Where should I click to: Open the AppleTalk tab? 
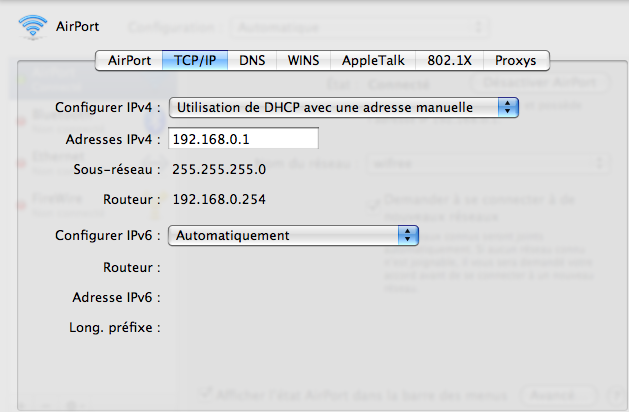click(373, 61)
